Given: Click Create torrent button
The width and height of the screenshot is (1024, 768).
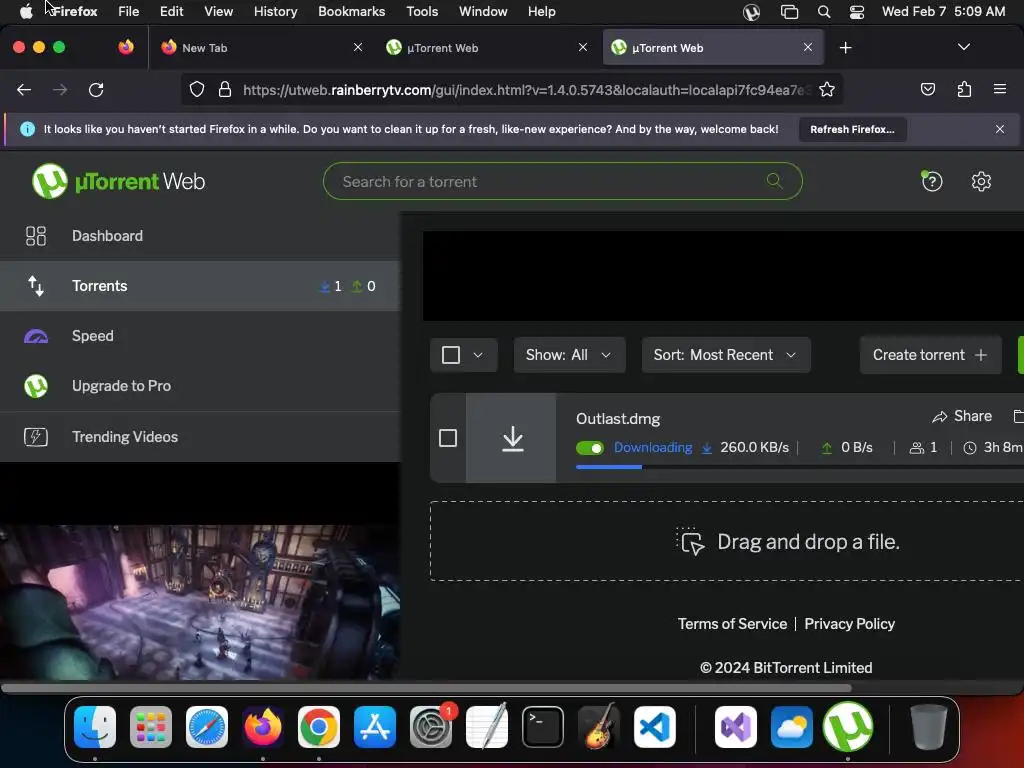Looking at the screenshot, I should [x=931, y=355].
